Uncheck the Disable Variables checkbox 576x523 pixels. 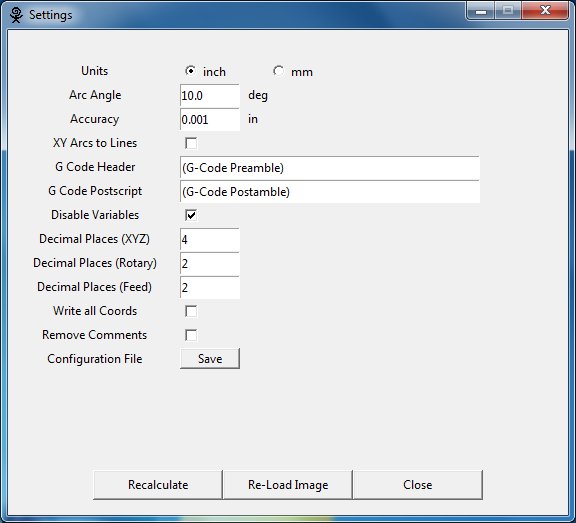pos(191,215)
